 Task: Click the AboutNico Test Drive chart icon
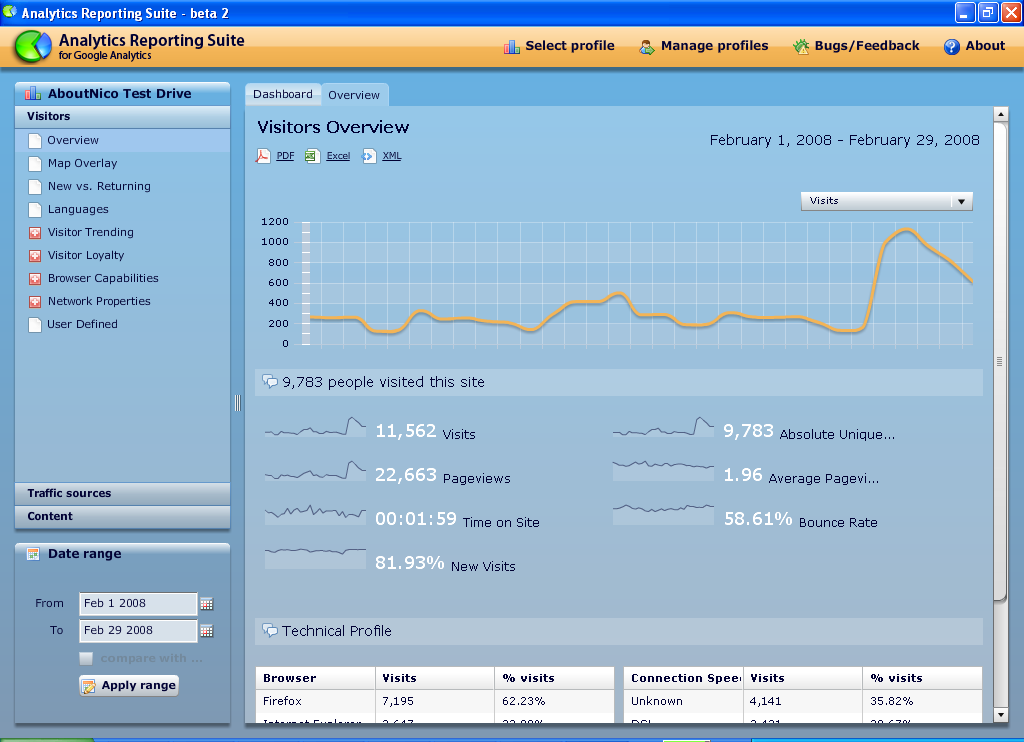click(33, 94)
